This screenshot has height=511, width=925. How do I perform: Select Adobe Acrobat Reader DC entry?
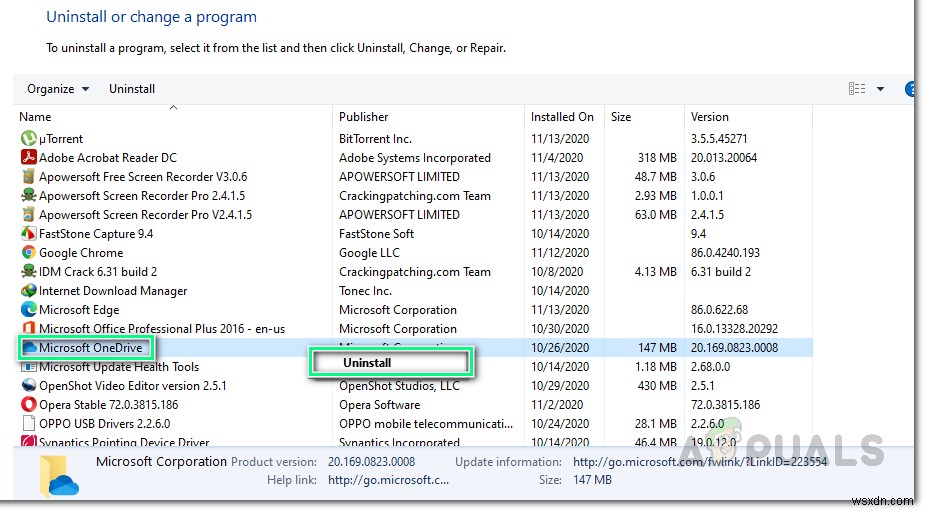(108, 158)
